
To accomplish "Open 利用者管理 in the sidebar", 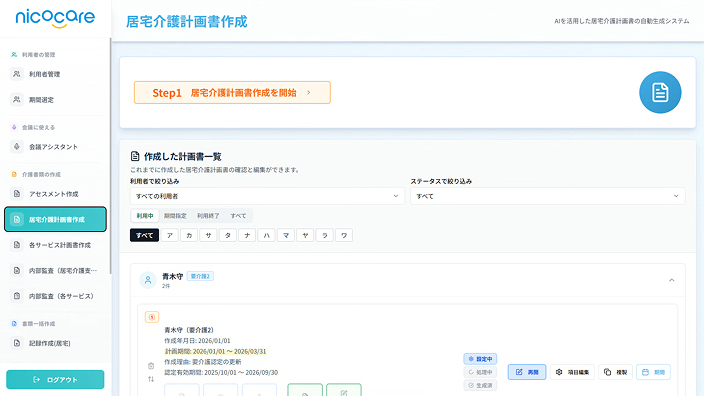I will pos(55,74).
